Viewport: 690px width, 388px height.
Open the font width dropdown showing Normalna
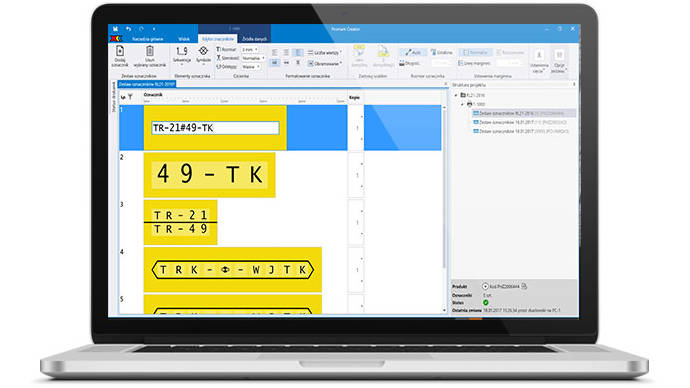tap(253, 58)
